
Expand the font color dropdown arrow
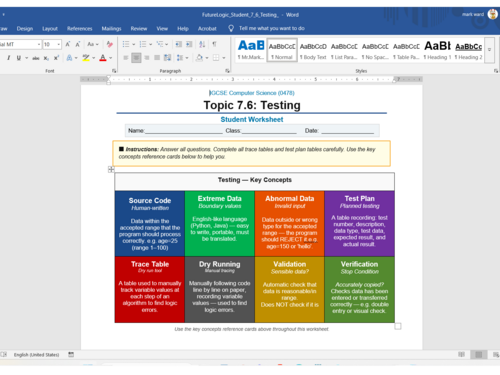(110, 58)
